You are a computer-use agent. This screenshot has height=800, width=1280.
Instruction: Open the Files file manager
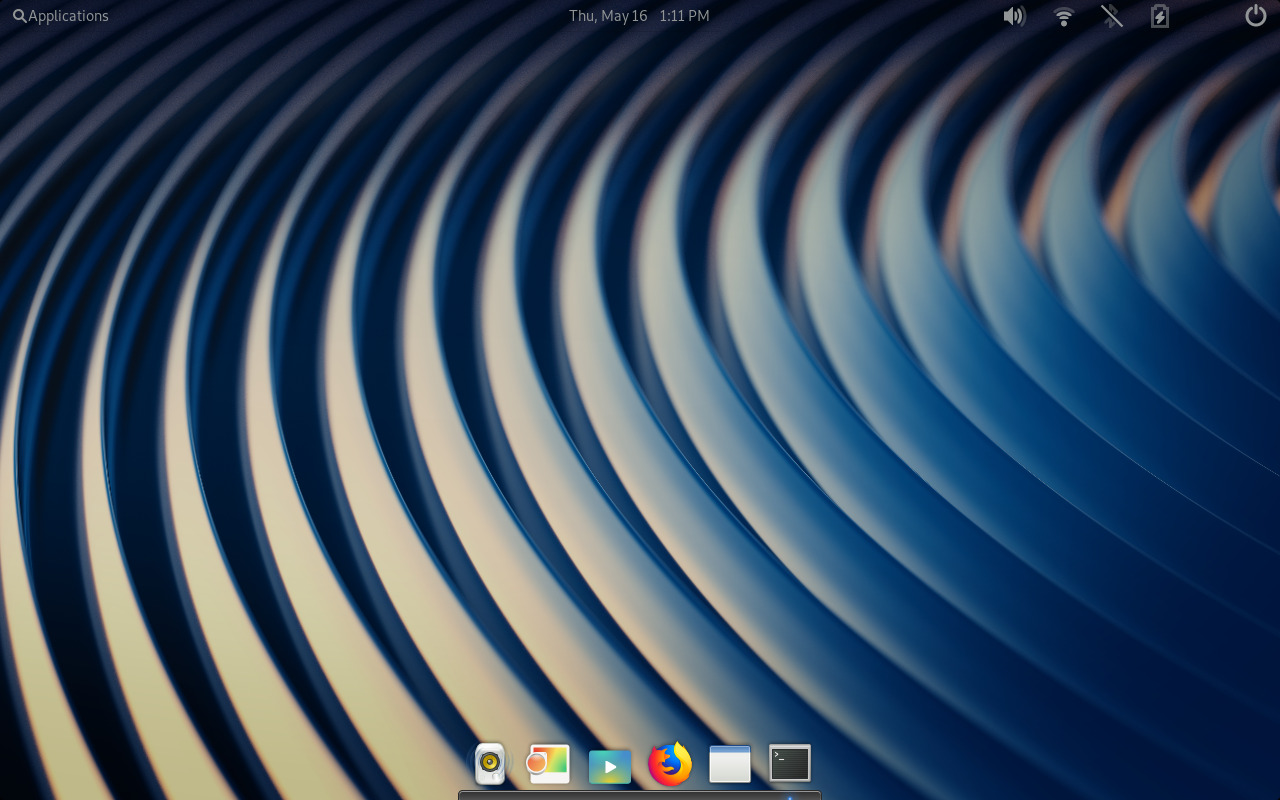pos(729,763)
